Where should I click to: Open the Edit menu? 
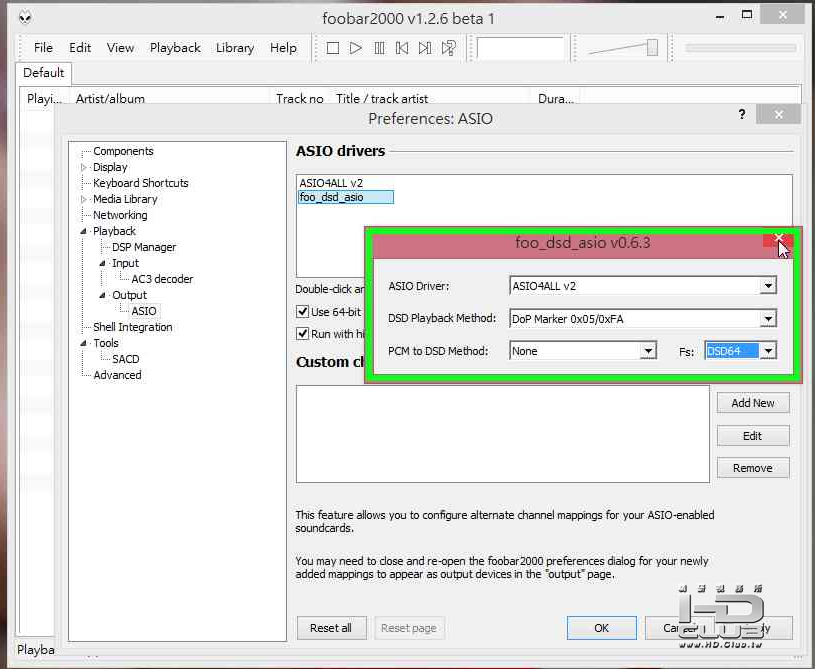(80, 48)
